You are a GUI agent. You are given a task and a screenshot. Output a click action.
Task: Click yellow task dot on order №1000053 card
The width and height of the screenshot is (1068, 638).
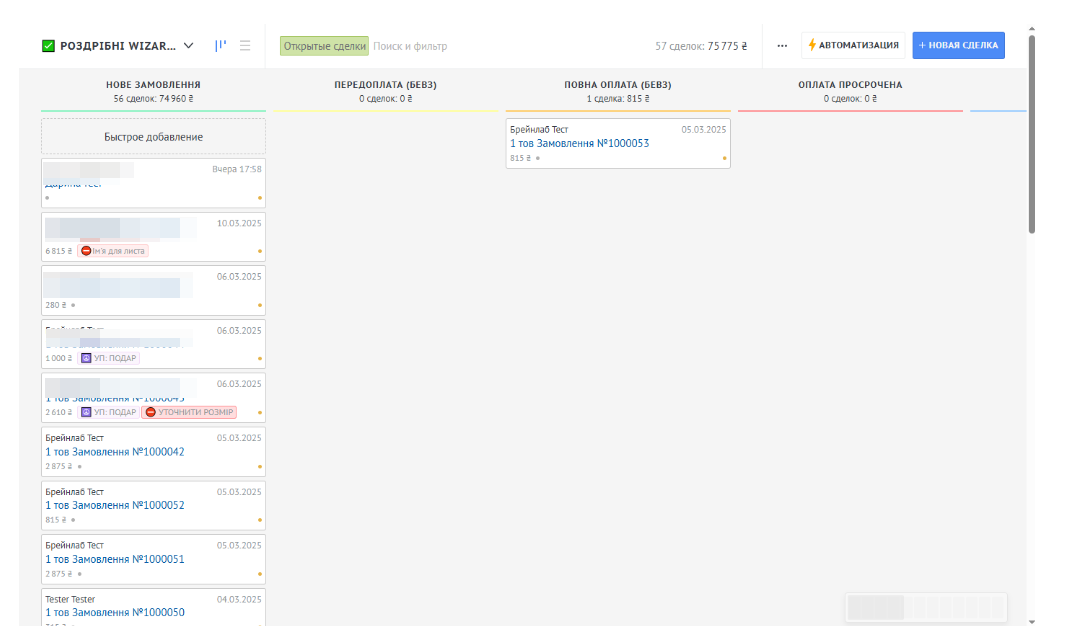click(x=724, y=158)
